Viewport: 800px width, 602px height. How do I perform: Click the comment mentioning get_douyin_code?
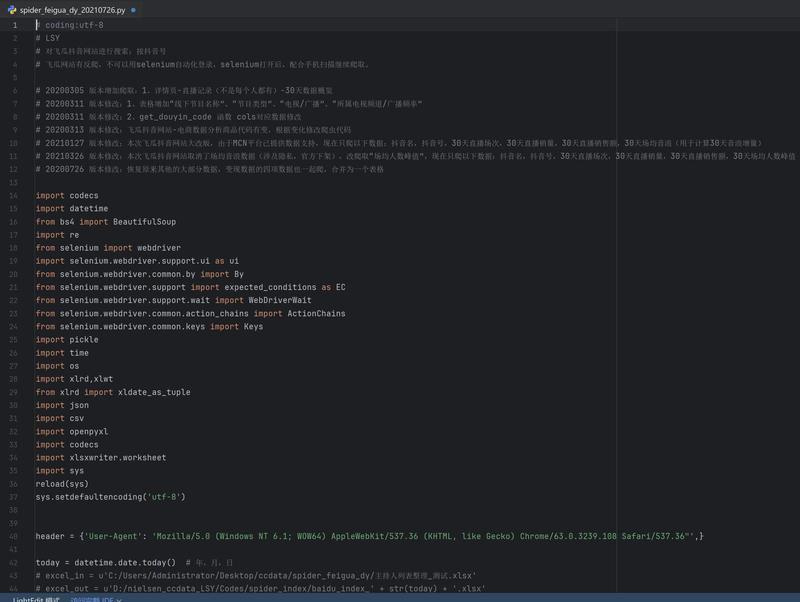click(168, 117)
